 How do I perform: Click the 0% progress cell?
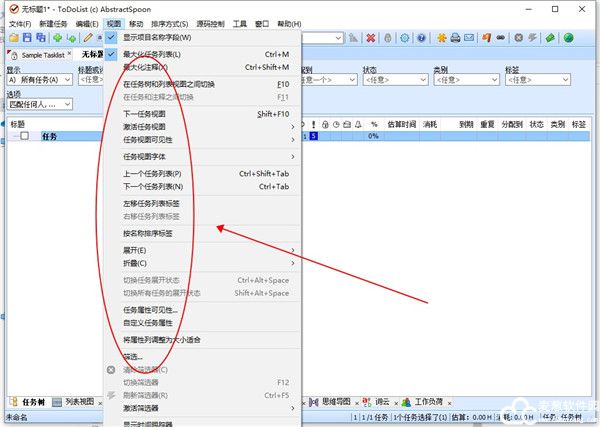pyautogui.click(x=372, y=137)
